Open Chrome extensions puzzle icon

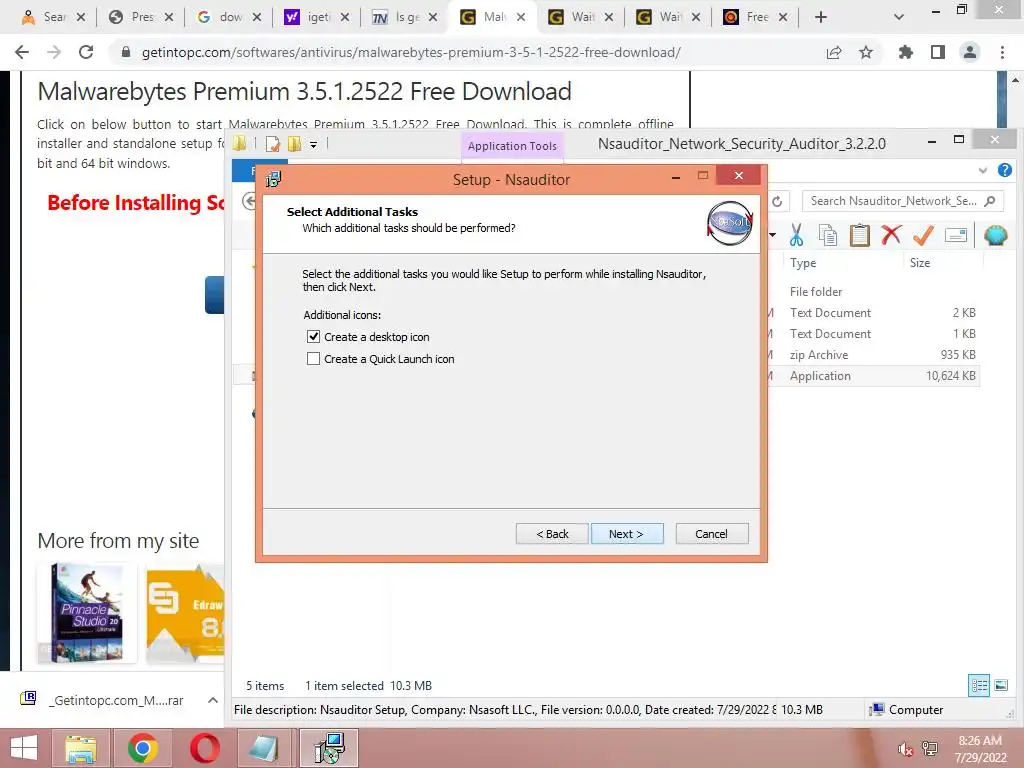pyautogui.click(x=905, y=52)
